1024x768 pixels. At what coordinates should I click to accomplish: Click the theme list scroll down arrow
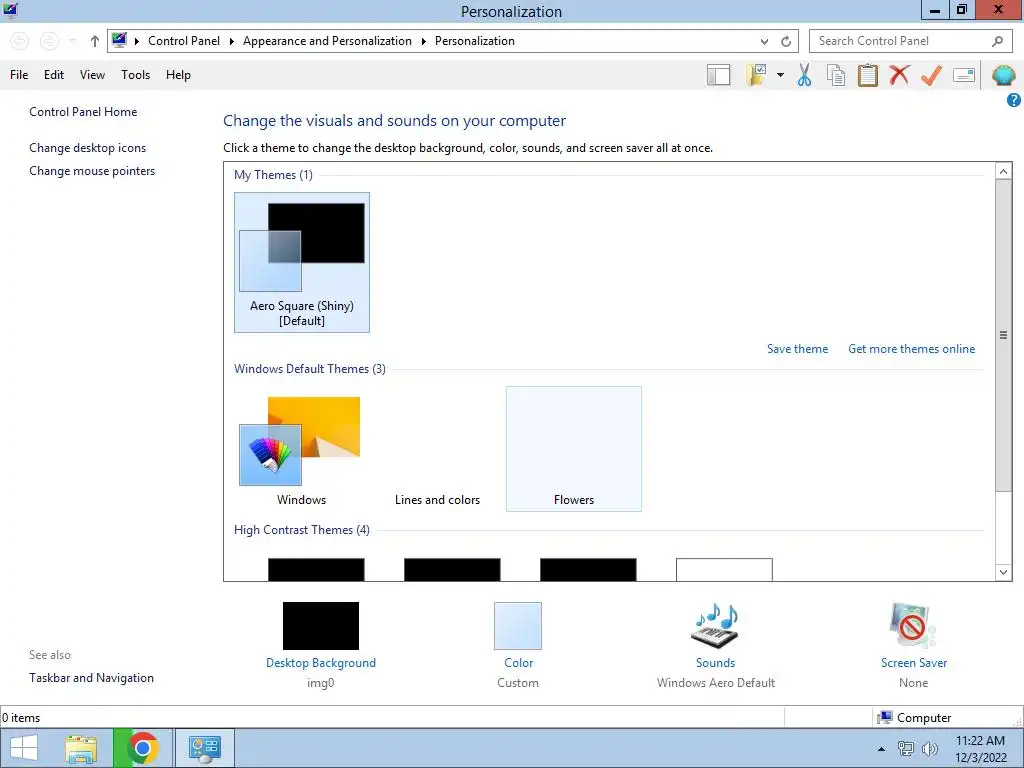pyautogui.click(x=1003, y=572)
